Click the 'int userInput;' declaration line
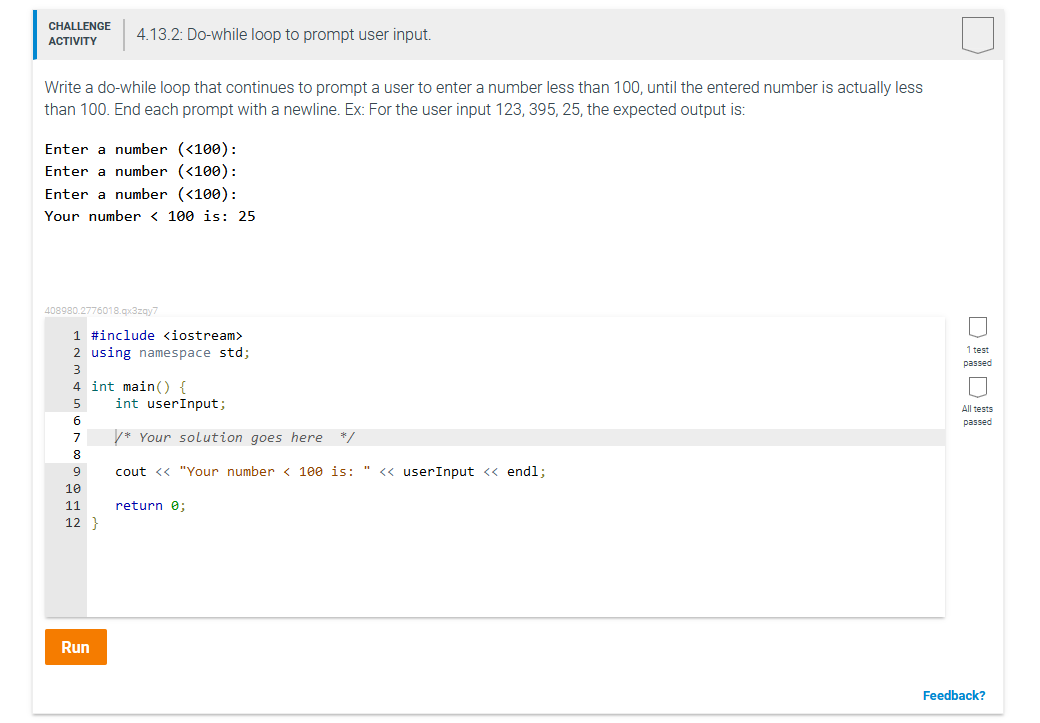1040x723 pixels. pyautogui.click(x=170, y=404)
